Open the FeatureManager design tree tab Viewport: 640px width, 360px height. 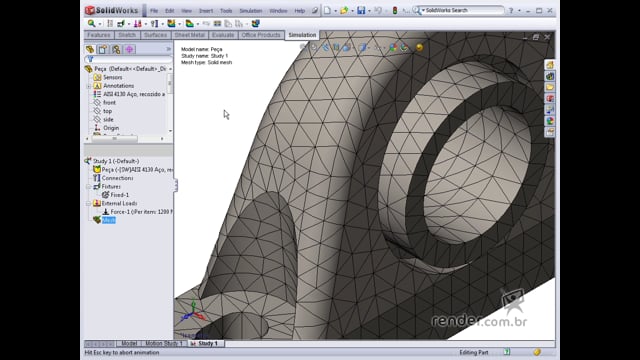point(90,49)
